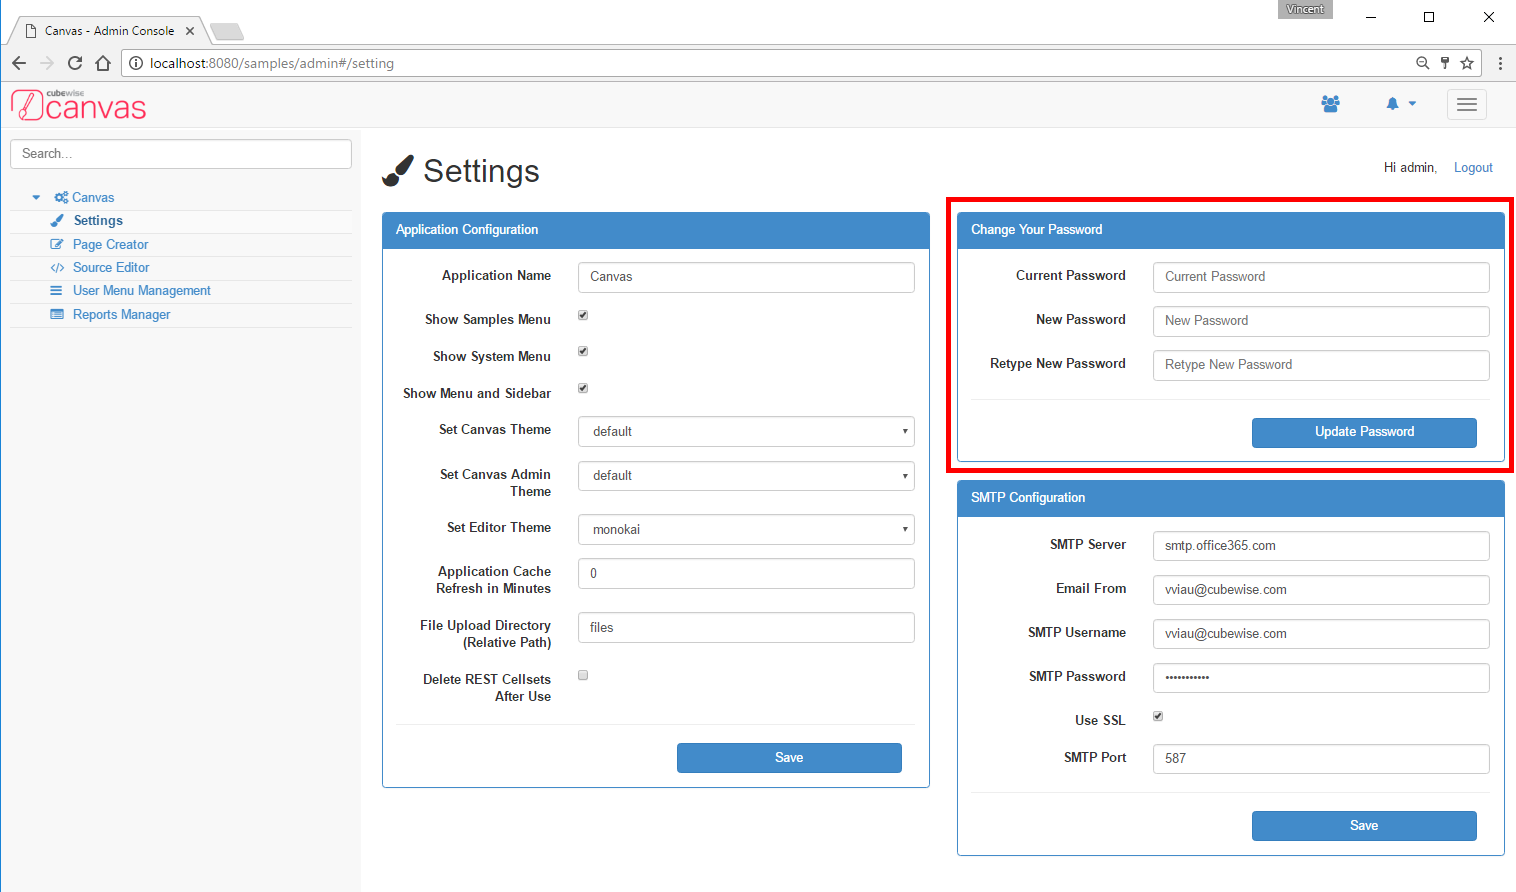The width and height of the screenshot is (1516, 892).
Task: Bookmark this page with the star icon
Action: pos(1467,63)
